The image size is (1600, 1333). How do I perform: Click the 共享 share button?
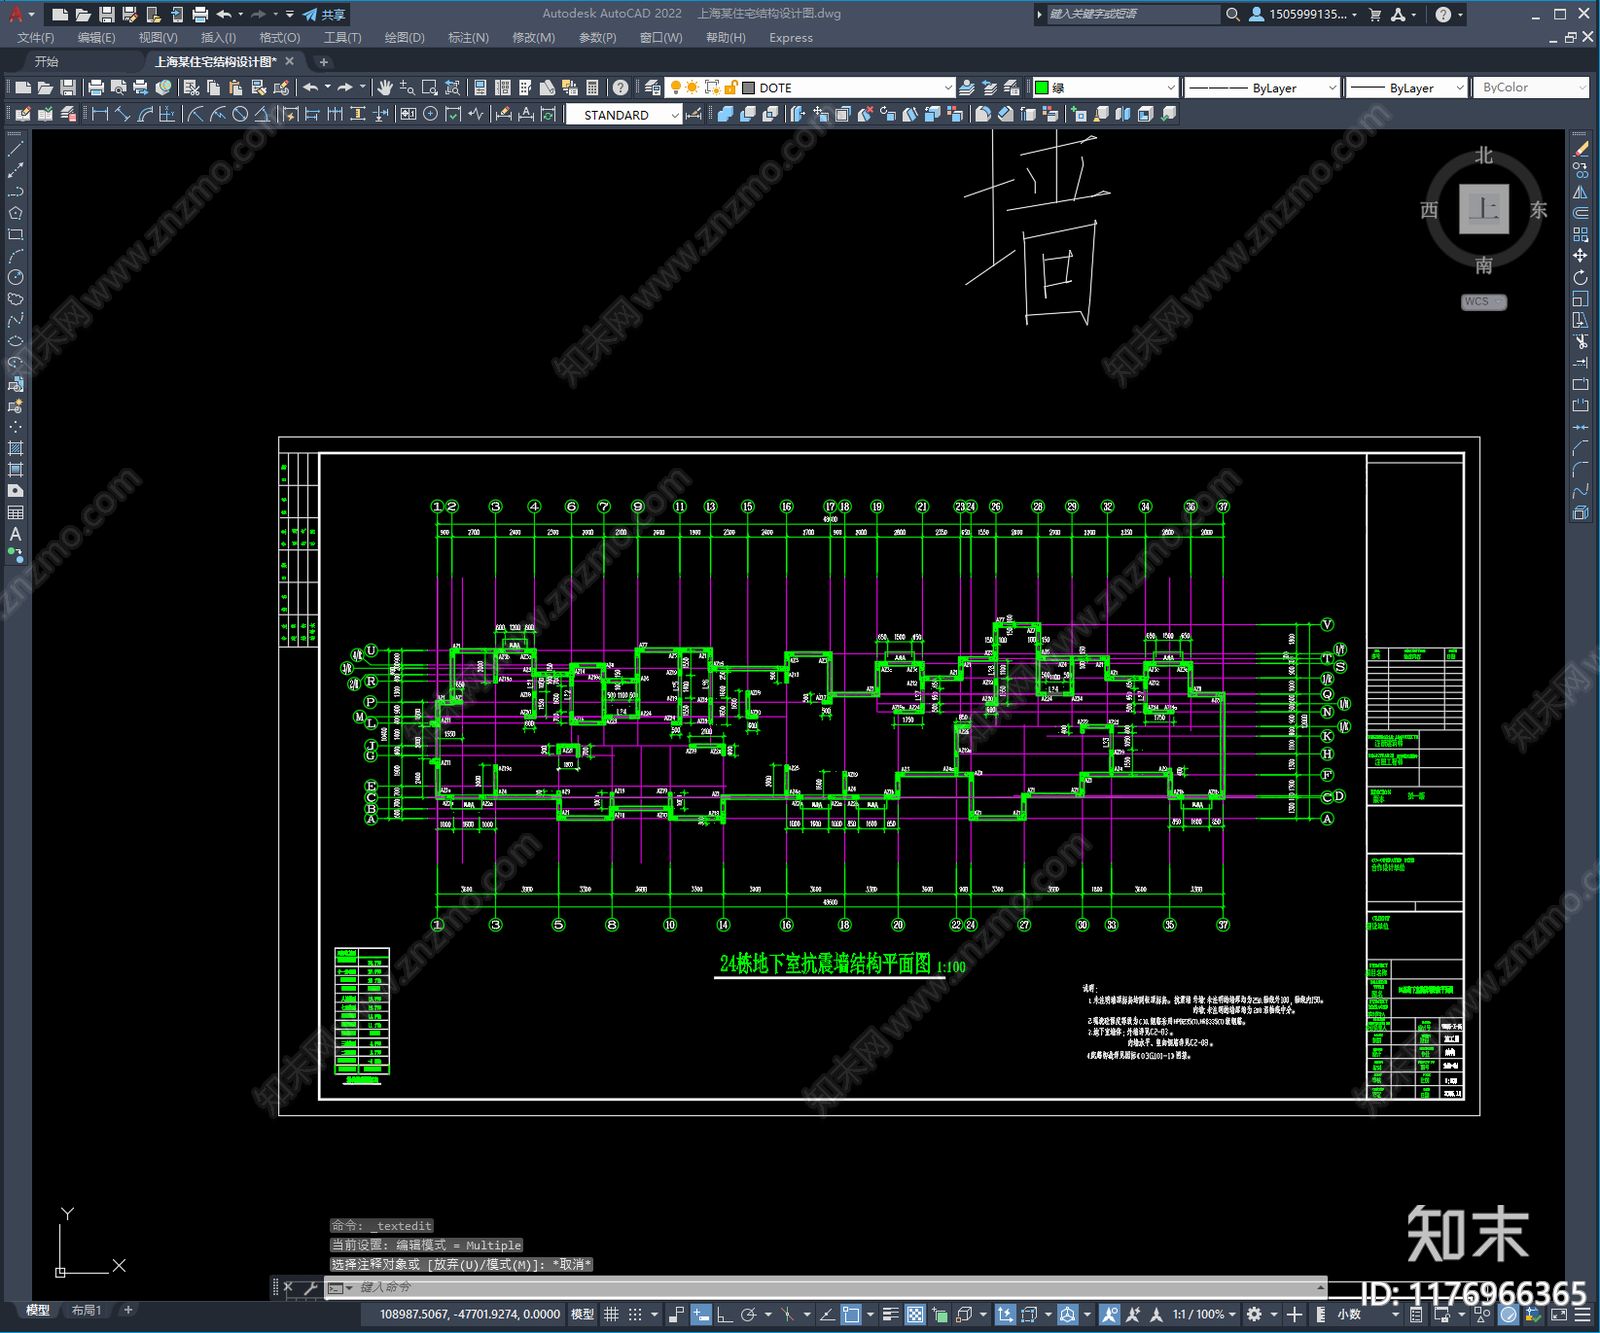(325, 14)
